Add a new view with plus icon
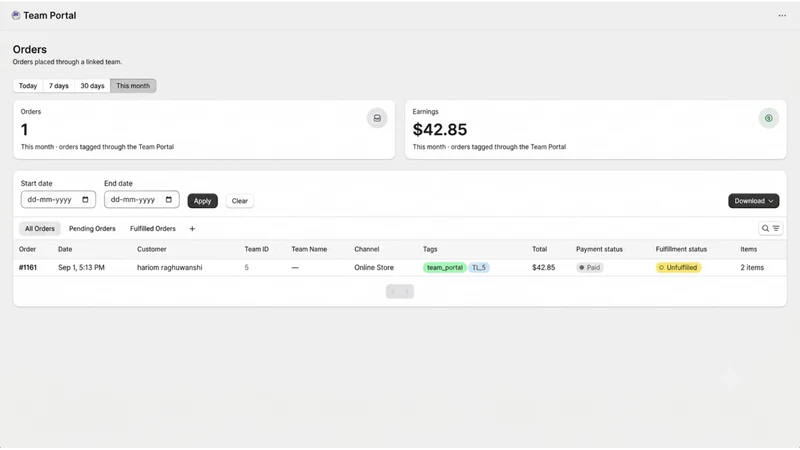This screenshot has width=800, height=450. tap(192, 229)
